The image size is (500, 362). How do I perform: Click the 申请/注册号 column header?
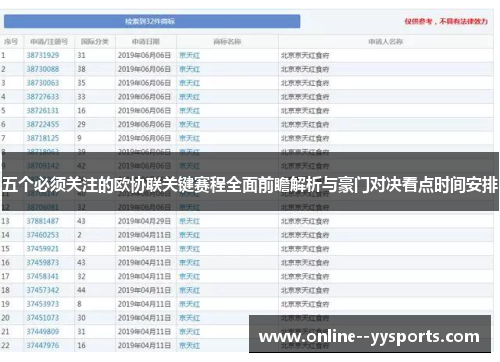(x=49, y=42)
